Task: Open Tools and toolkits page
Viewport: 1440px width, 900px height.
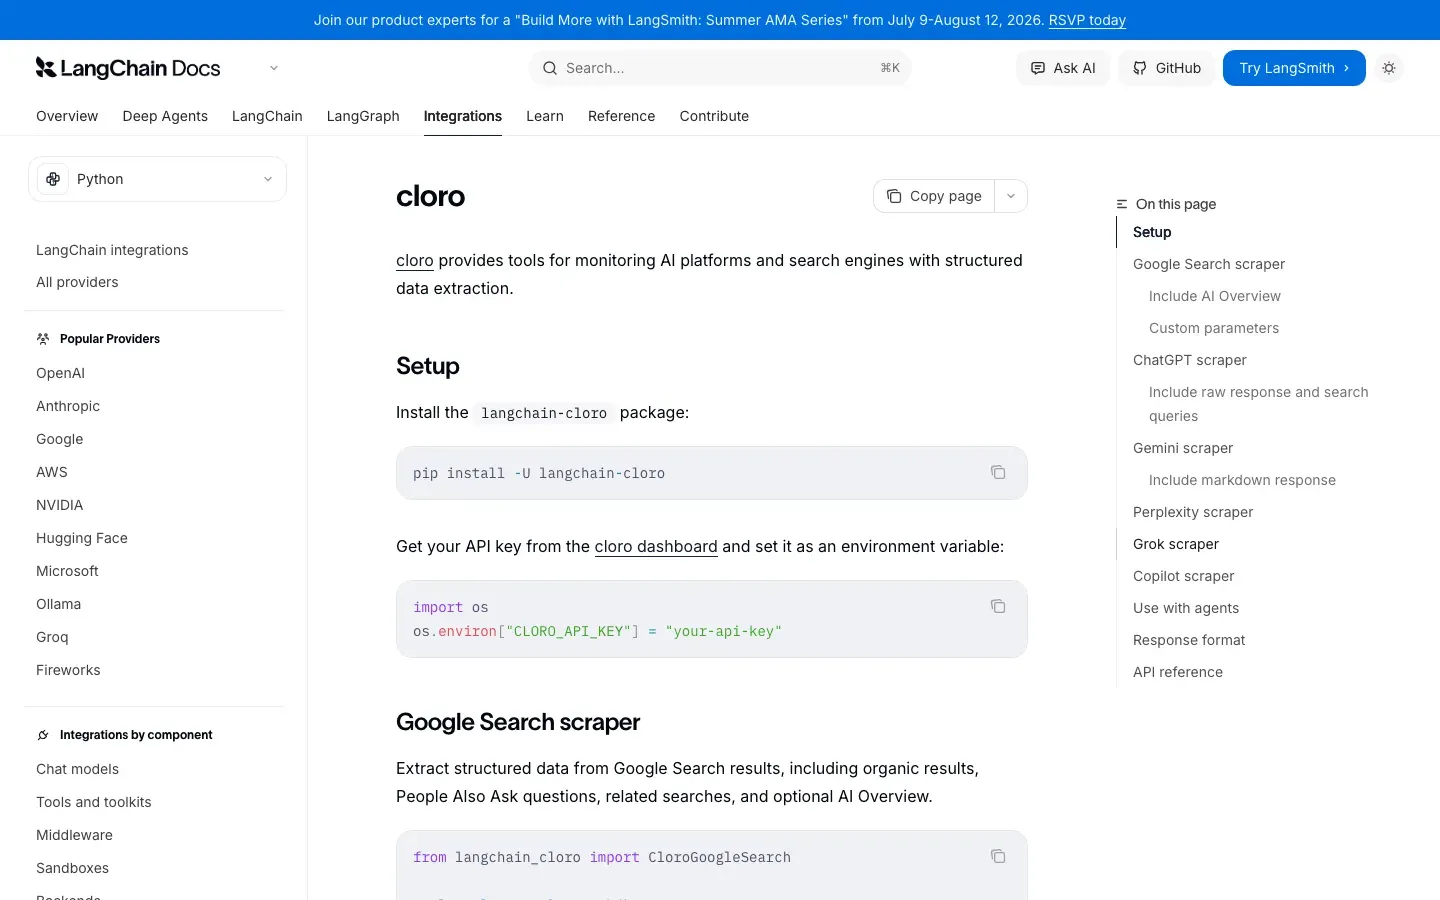Action: (94, 802)
